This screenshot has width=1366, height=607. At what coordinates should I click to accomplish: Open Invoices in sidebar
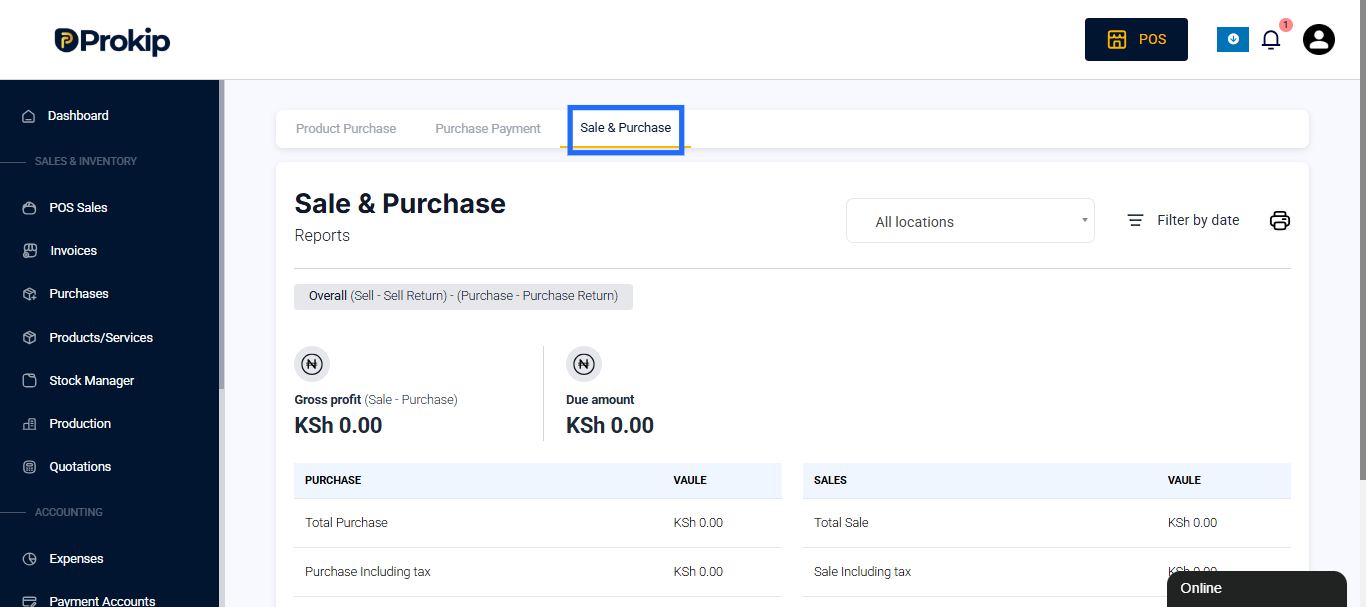74,251
